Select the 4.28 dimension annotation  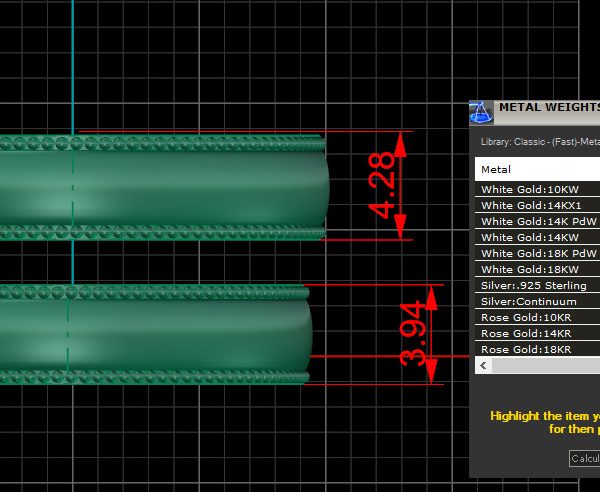coord(383,186)
